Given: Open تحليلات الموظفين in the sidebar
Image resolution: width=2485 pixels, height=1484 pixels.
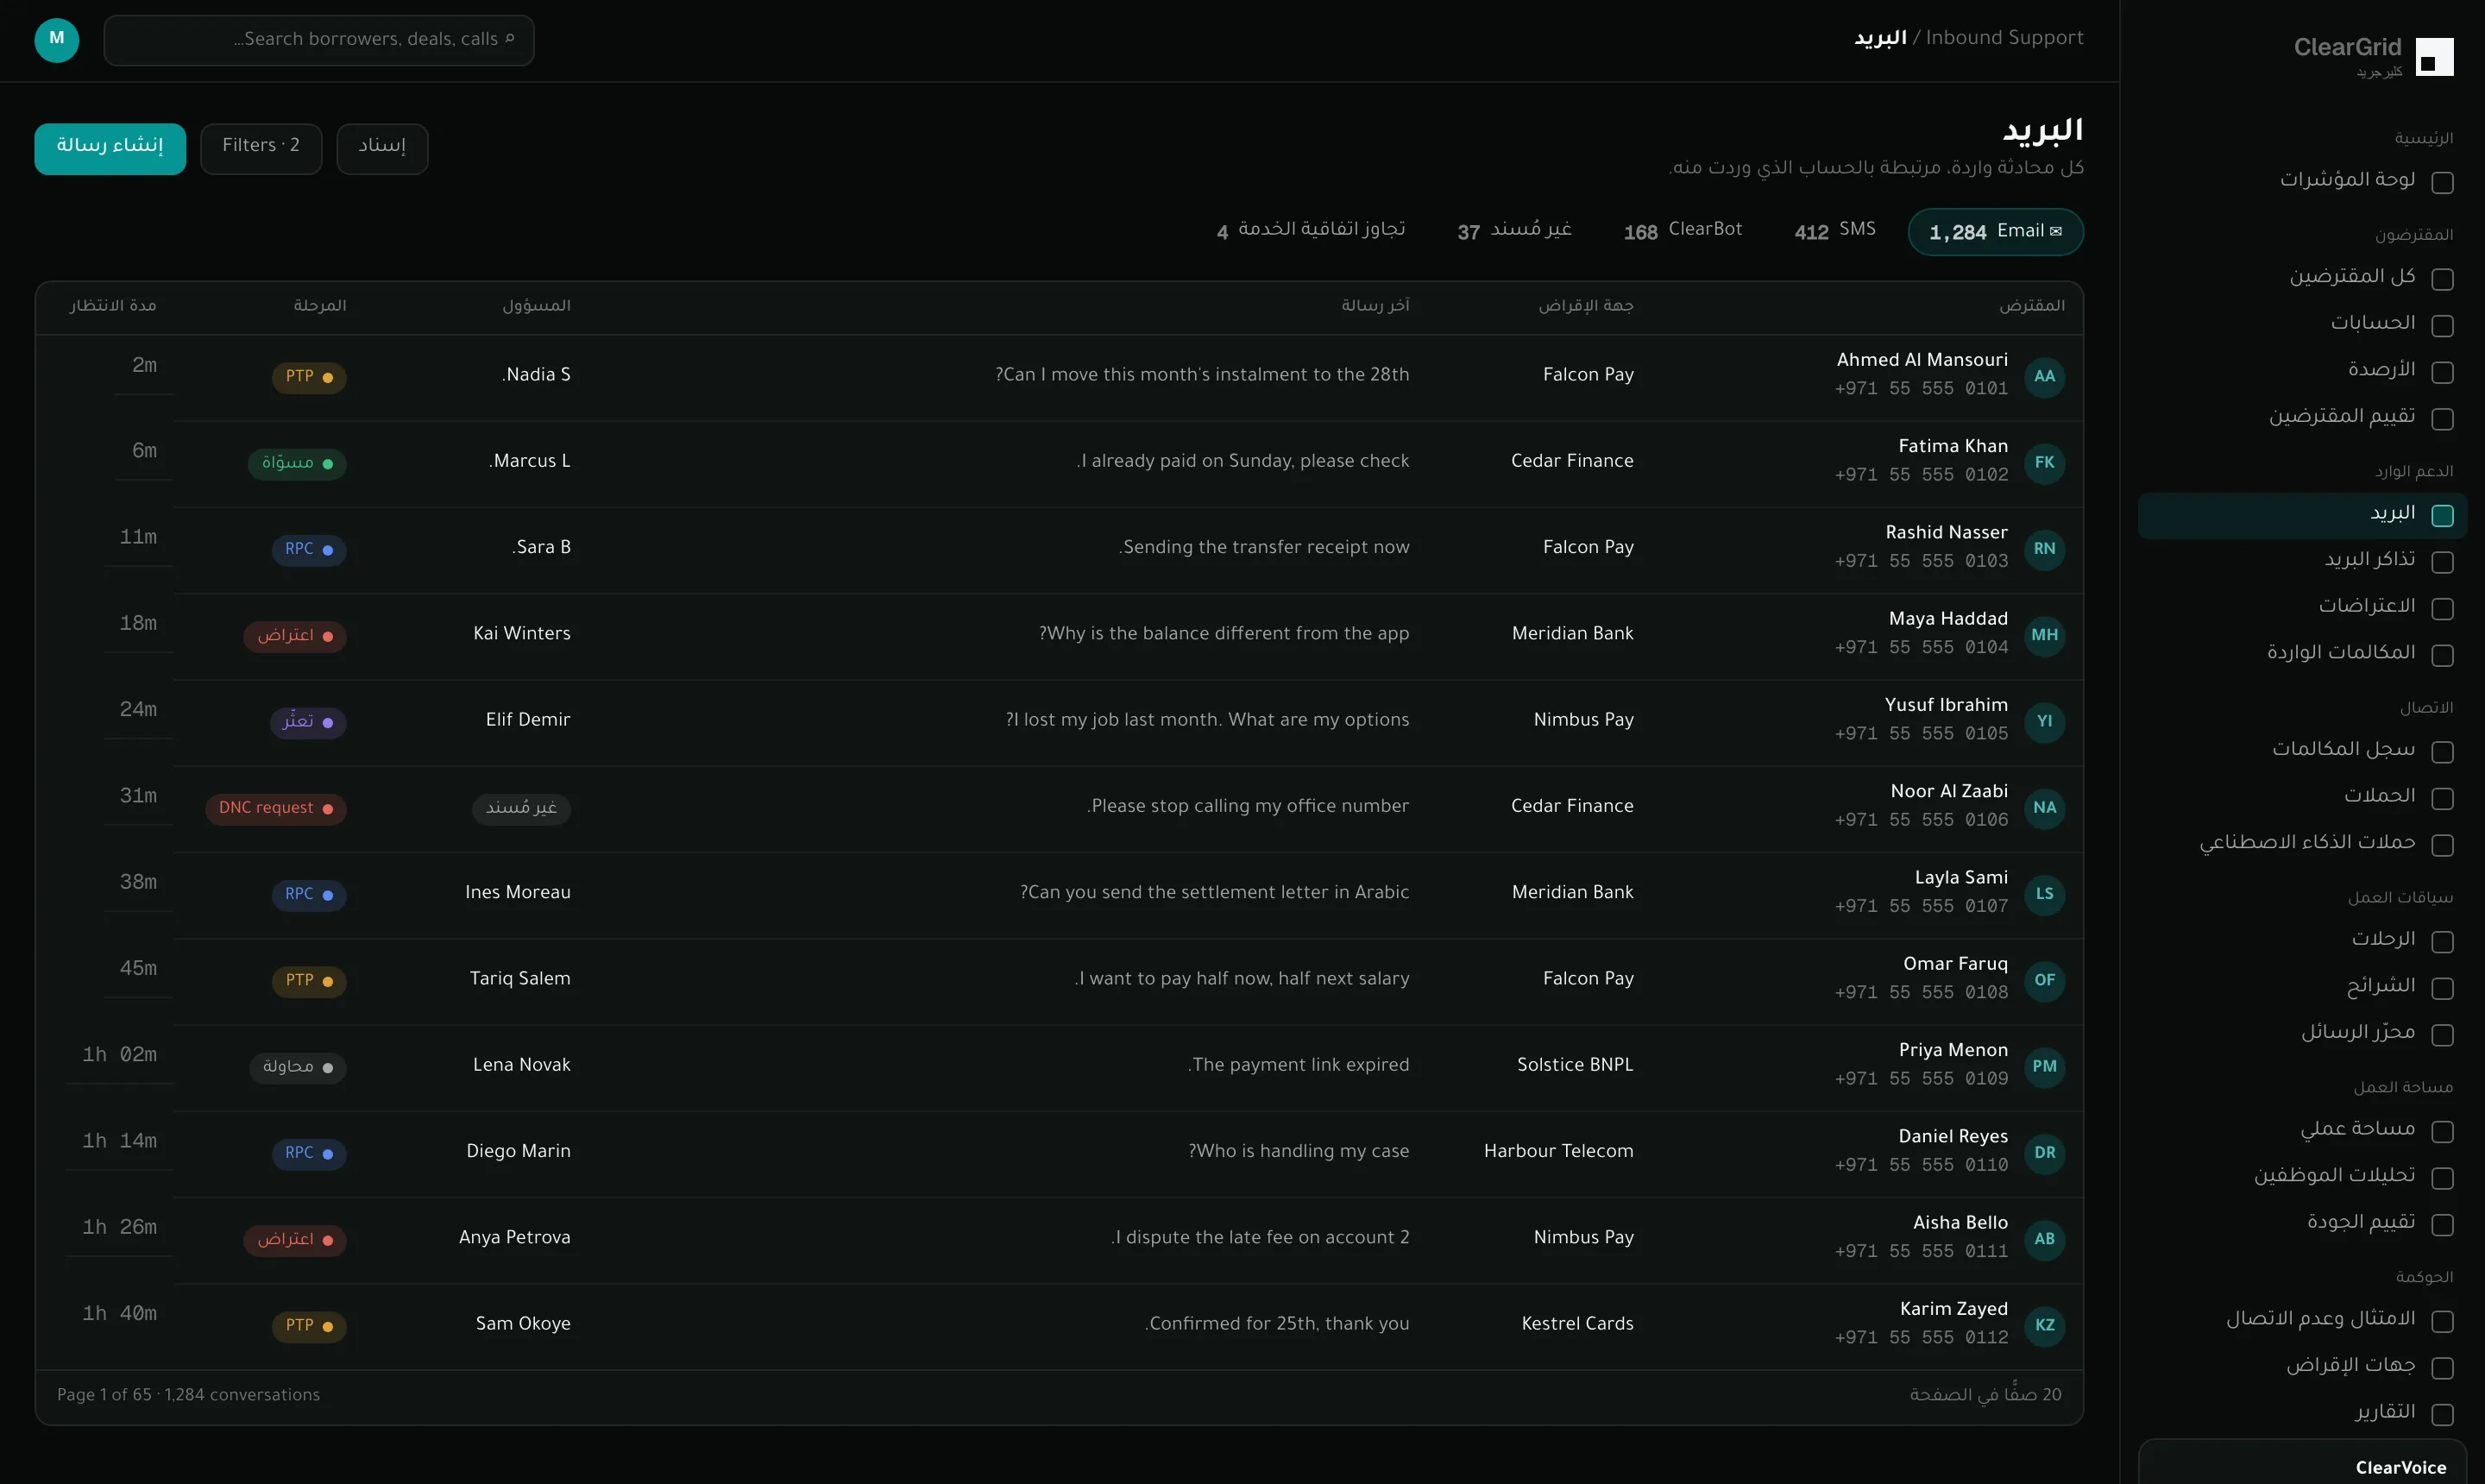Looking at the screenshot, I should [2302, 1177].
